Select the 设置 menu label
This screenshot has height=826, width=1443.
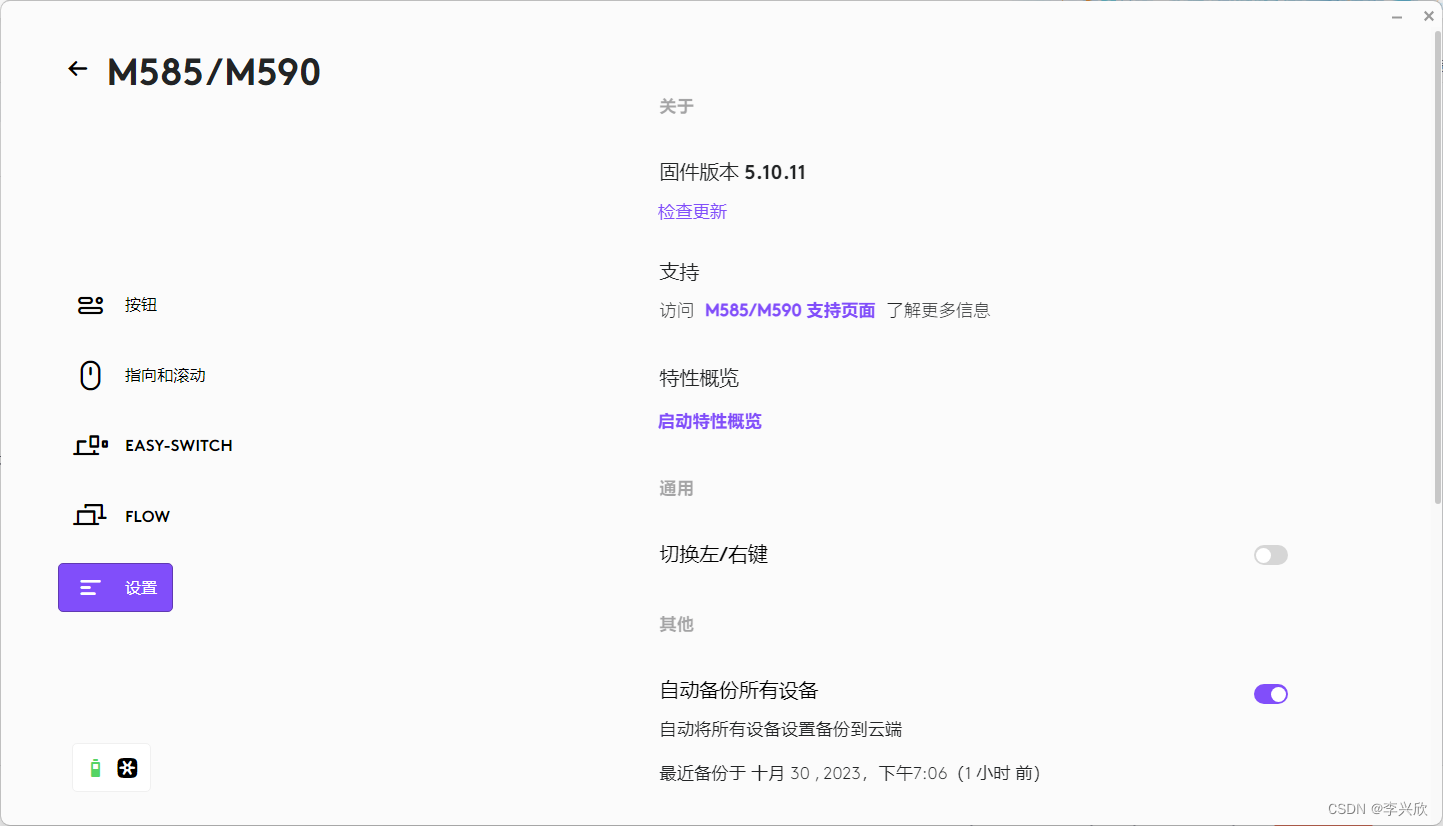(x=141, y=588)
